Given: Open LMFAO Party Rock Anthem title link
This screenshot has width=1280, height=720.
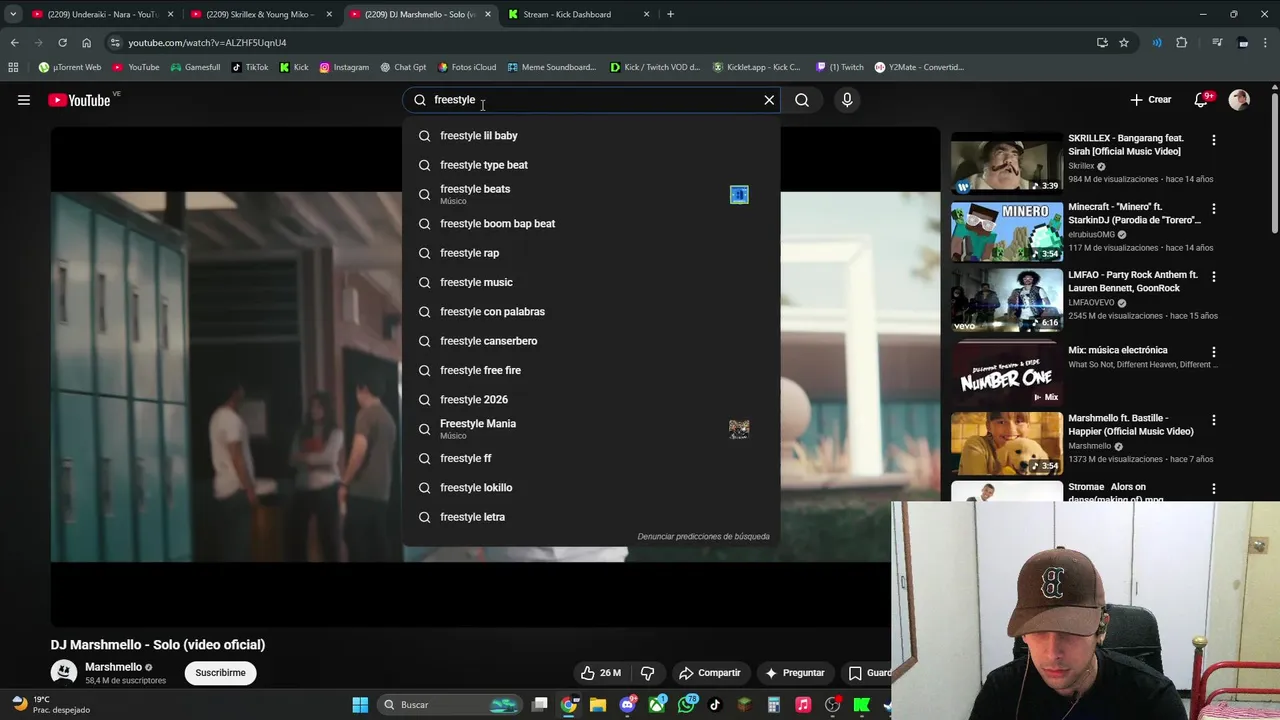Looking at the screenshot, I should click(1133, 281).
